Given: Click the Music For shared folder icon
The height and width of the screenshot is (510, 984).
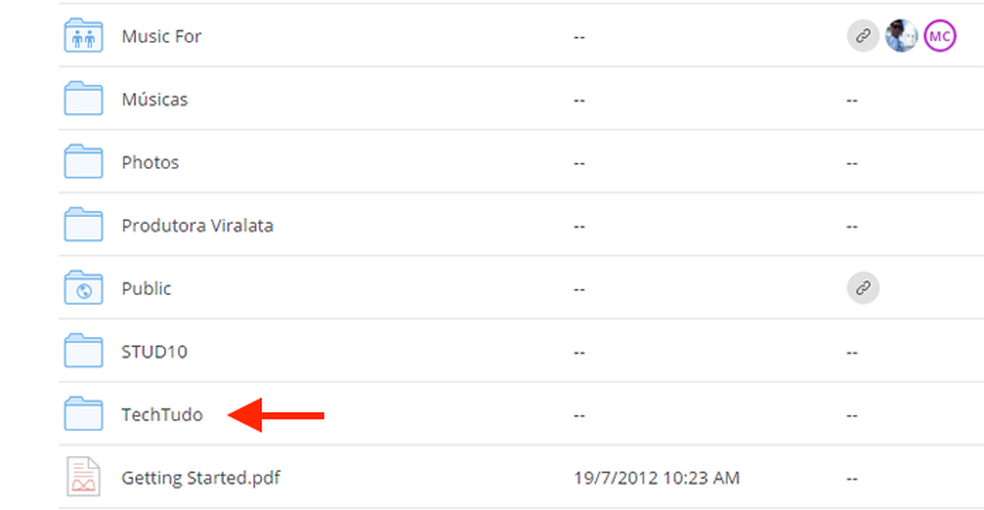Looking at the screenshot, I should [83, 36].
